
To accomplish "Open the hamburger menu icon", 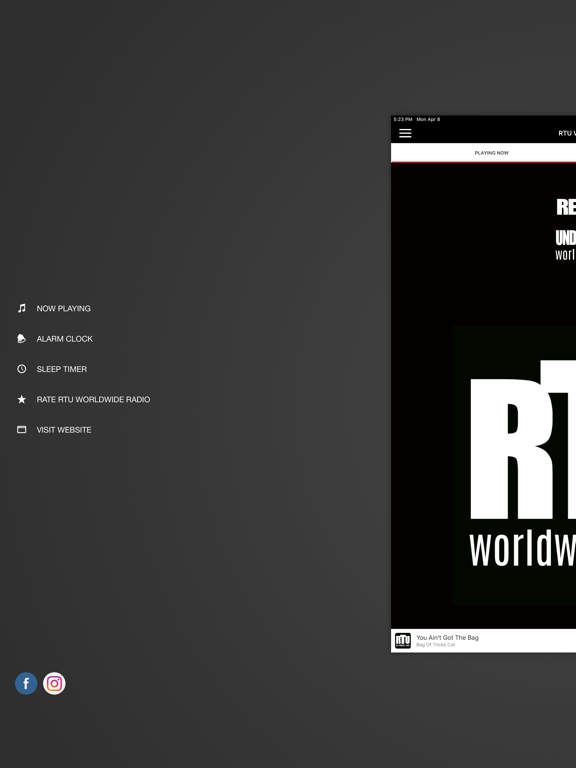I will point(405,133).
